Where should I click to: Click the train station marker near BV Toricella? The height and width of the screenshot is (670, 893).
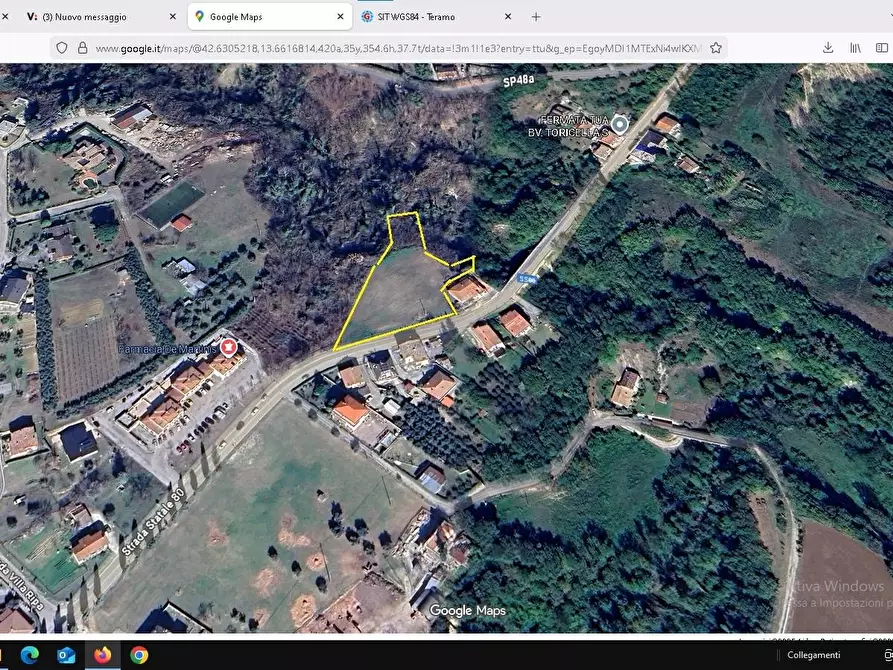[x=617, y=121]
